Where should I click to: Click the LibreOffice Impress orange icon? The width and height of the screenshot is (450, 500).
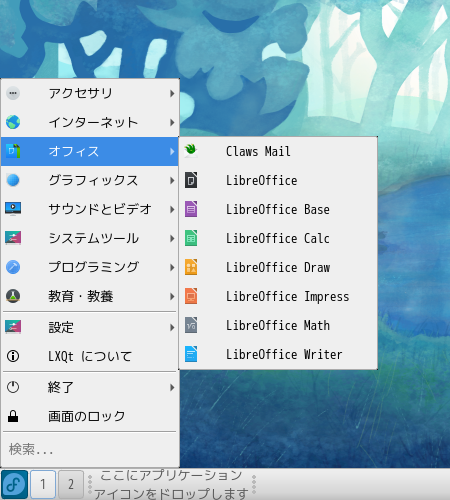191,296
